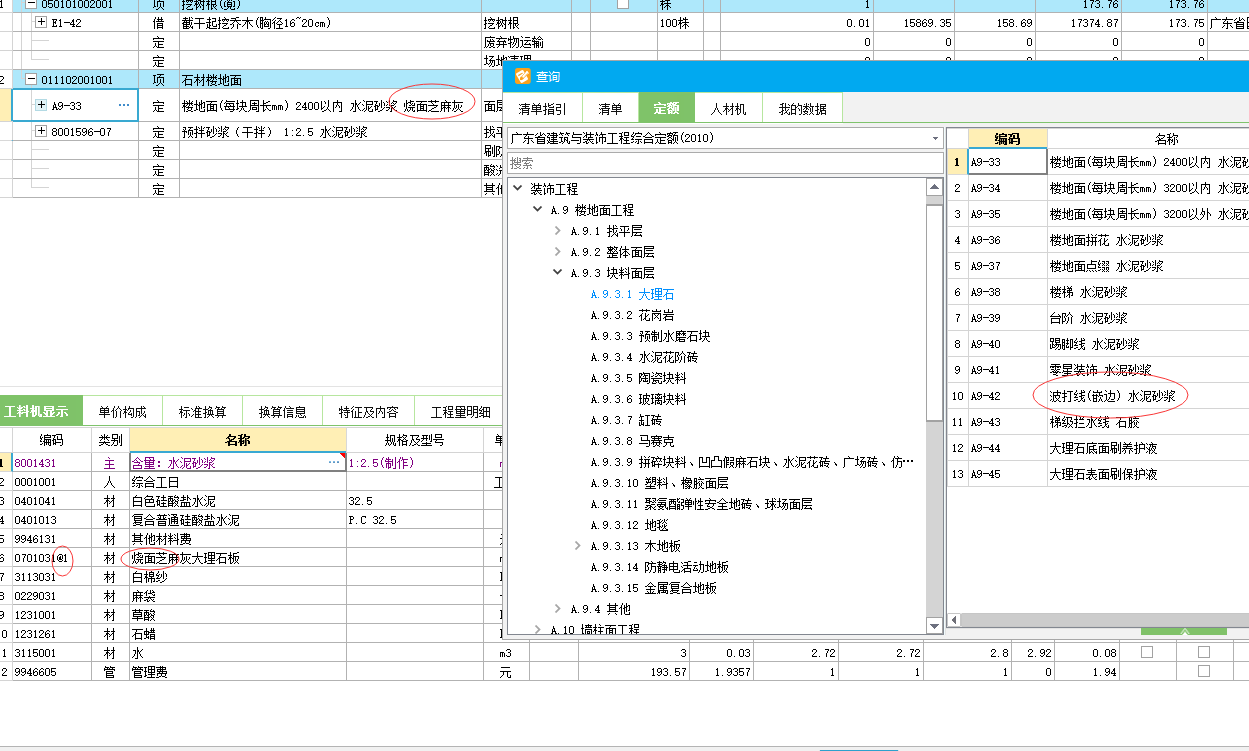
Task: Click the 查询 dialog's orange app icon
Action: pyautogui.click(x=522, y=76)
